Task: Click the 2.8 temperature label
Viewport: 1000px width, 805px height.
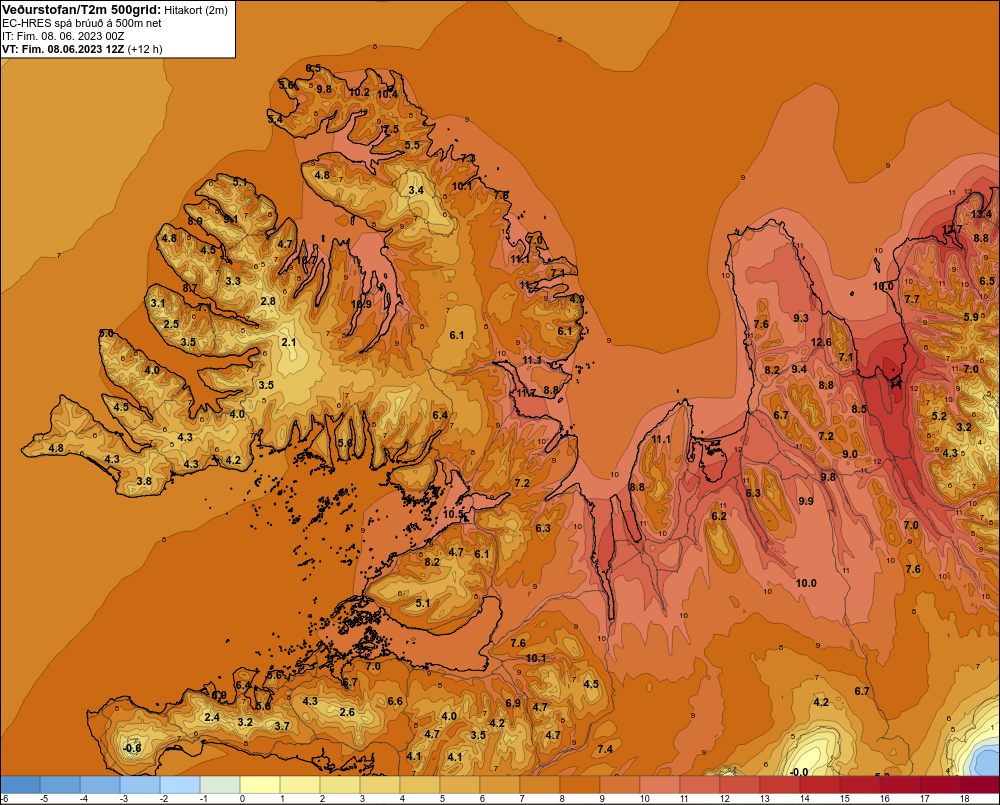Action: tap(268, 301)
